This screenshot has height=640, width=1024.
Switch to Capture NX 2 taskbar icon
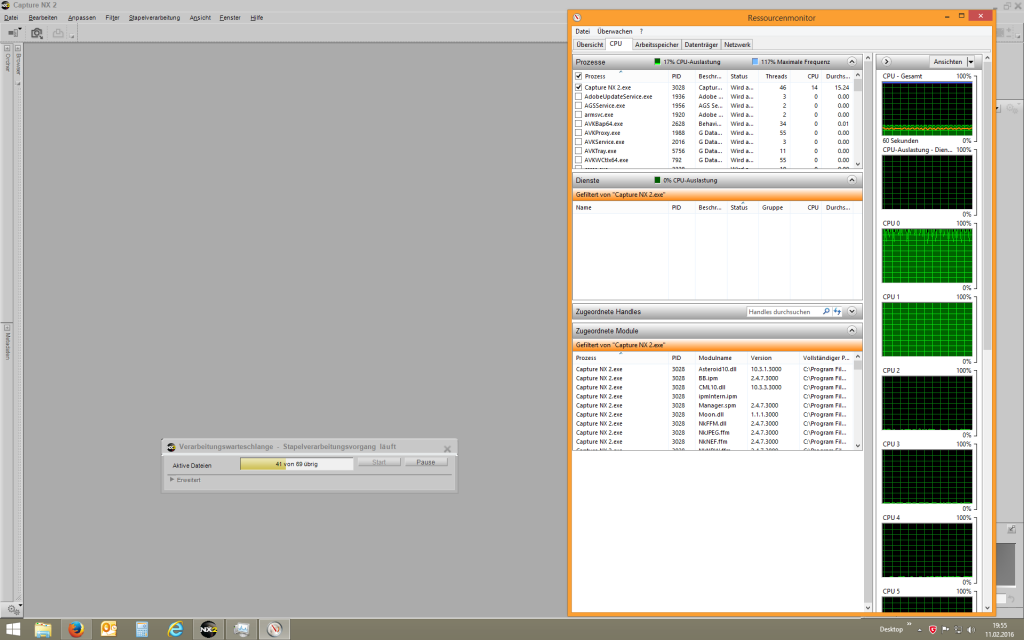tap(208, 630)
